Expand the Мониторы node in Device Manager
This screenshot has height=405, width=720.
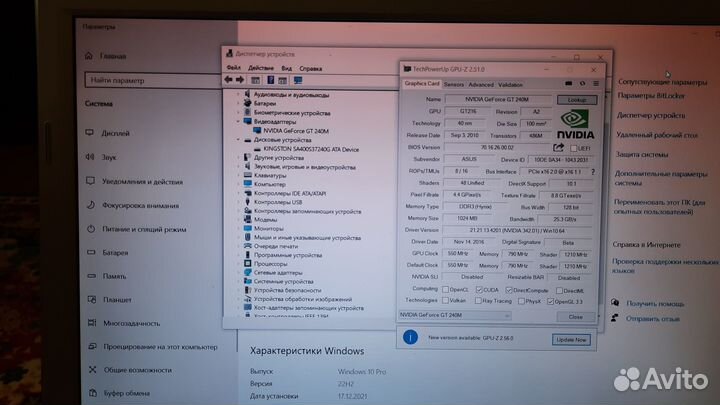pyautogui.click(x=238, y=228)
